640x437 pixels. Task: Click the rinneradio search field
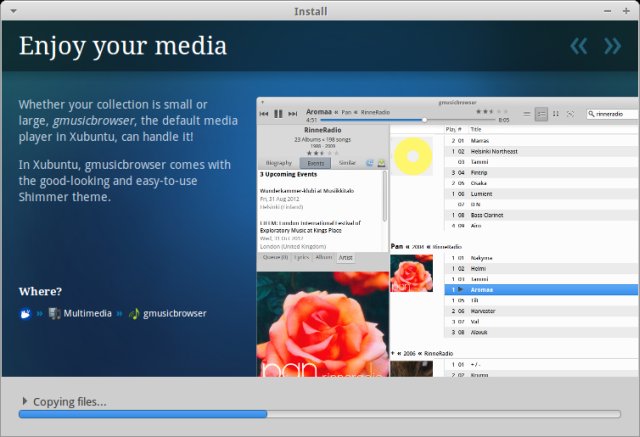[614, 114]
